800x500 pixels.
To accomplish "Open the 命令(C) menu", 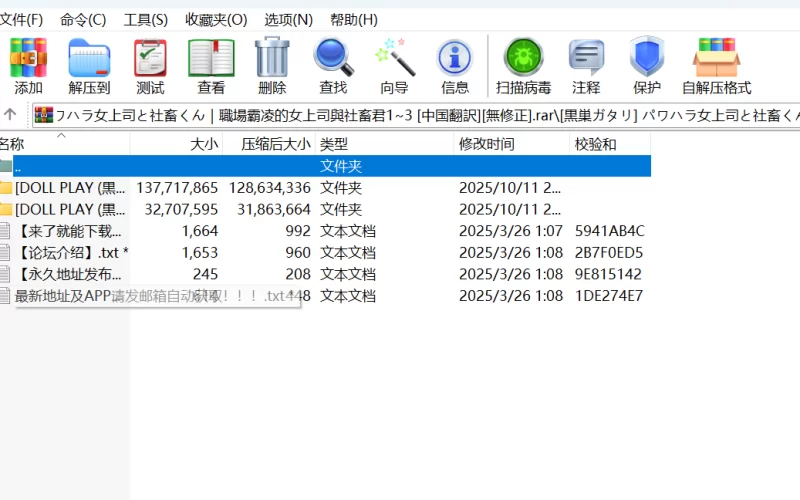I will click(x=83, y=20).
